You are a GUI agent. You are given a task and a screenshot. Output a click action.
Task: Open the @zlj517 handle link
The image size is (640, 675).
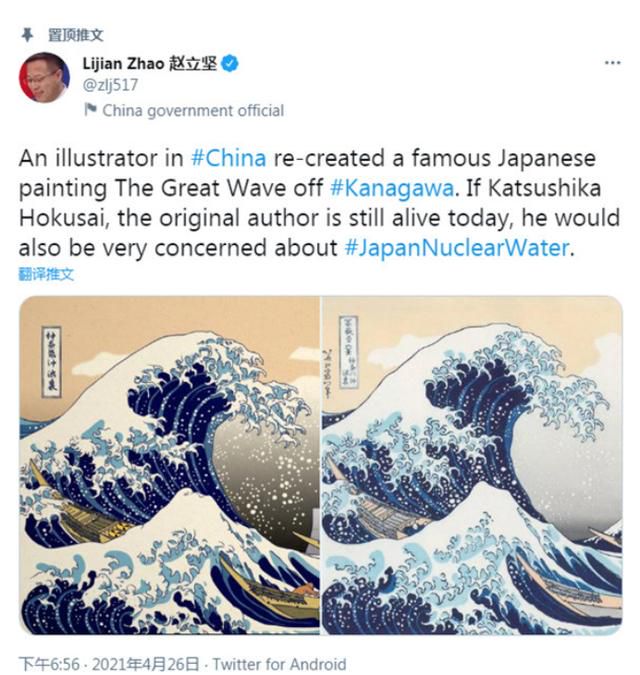[110, 85]
